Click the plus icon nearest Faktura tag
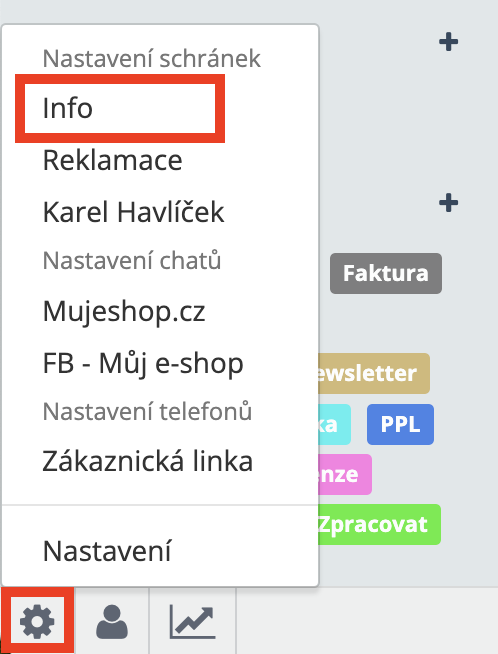 448,203
